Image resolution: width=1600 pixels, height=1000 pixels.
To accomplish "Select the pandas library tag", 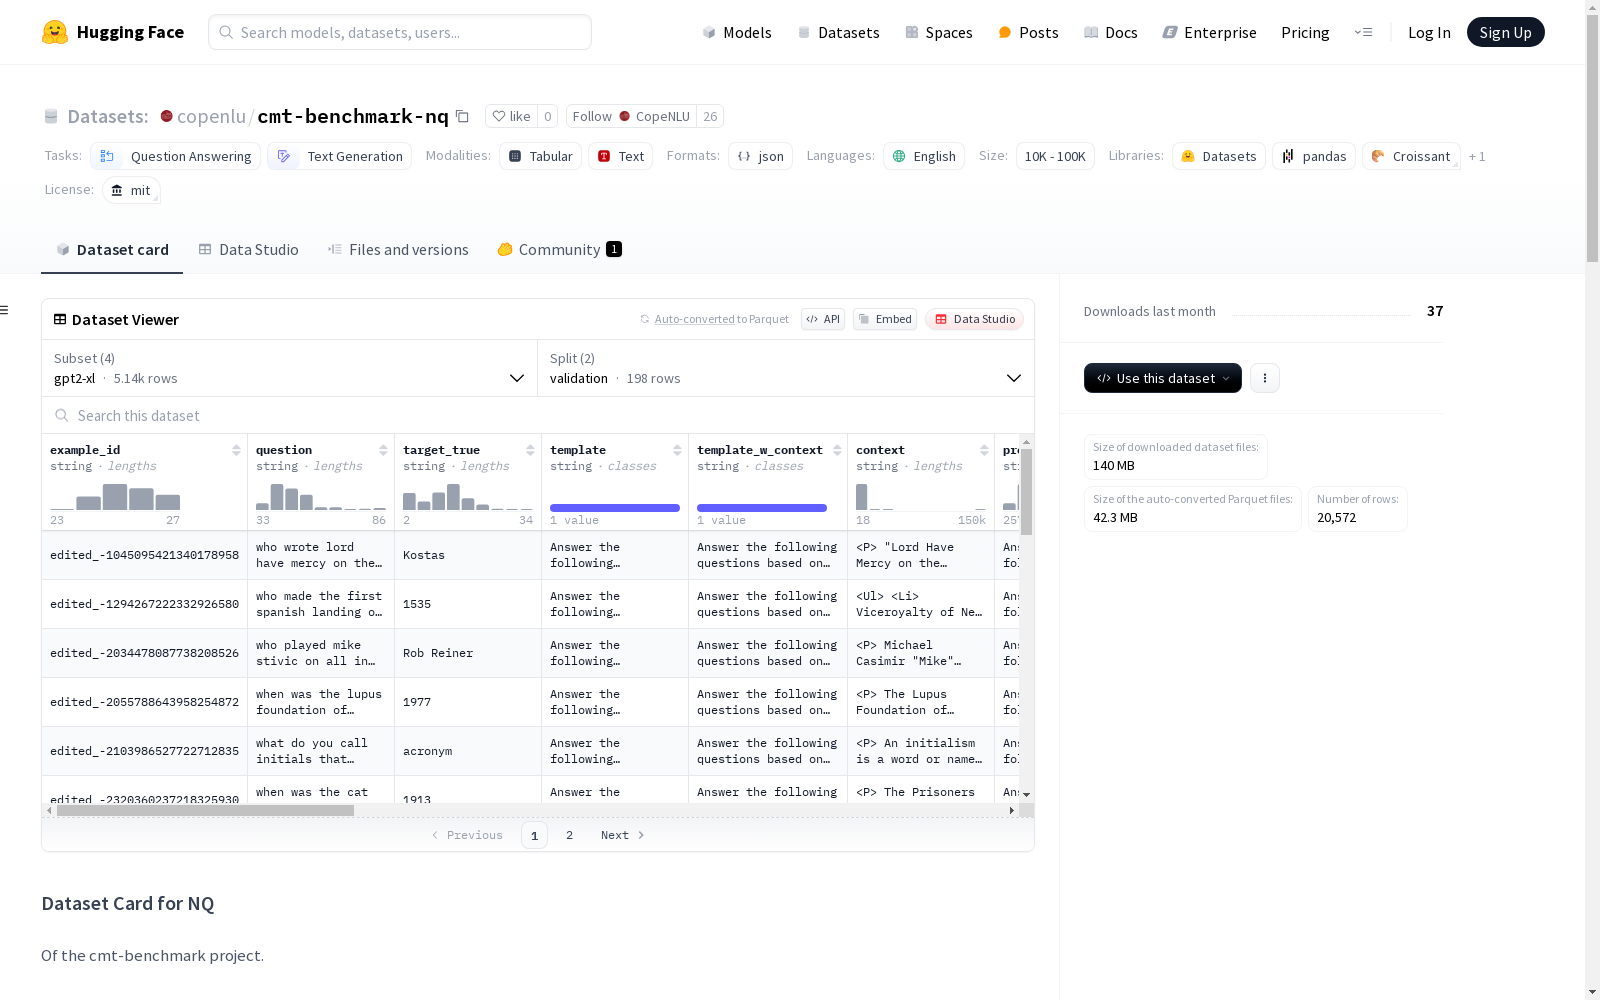I will click(x=1314, y=156).
